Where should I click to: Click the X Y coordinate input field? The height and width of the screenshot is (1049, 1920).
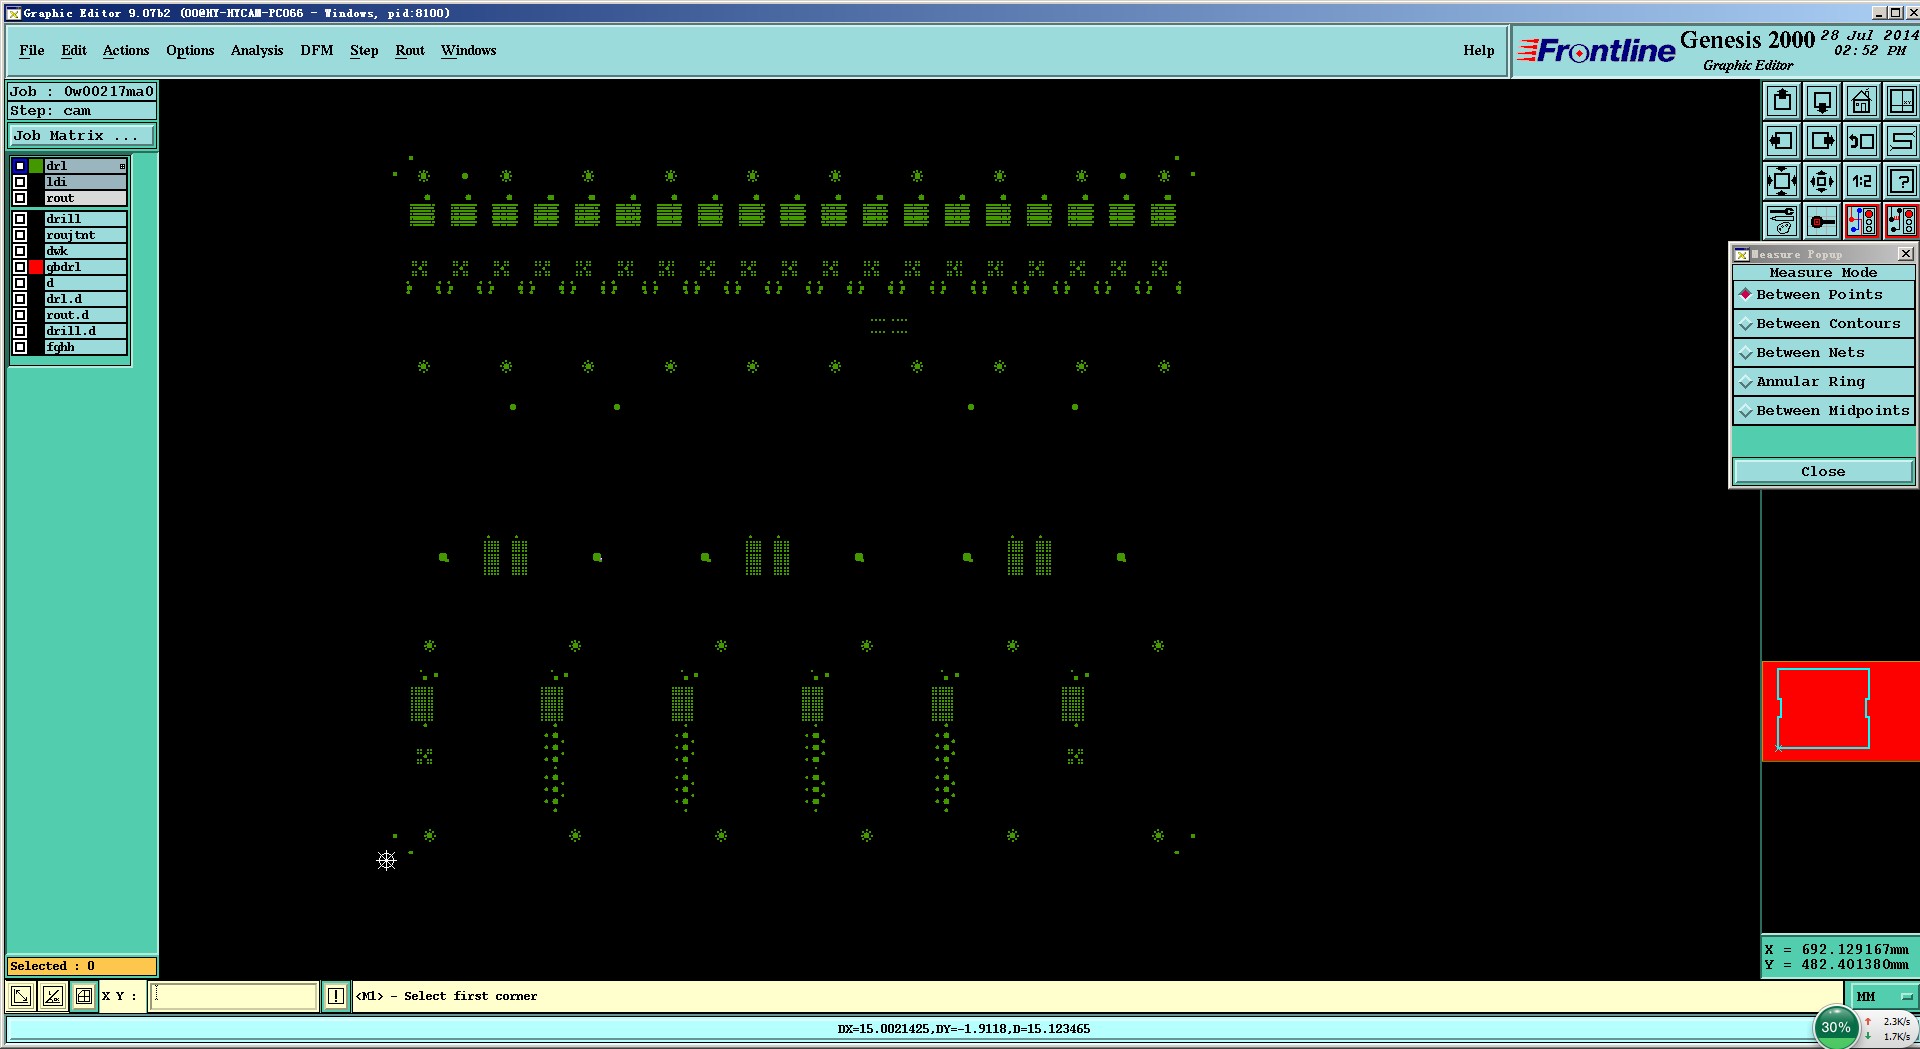click(x=234, y=996)
